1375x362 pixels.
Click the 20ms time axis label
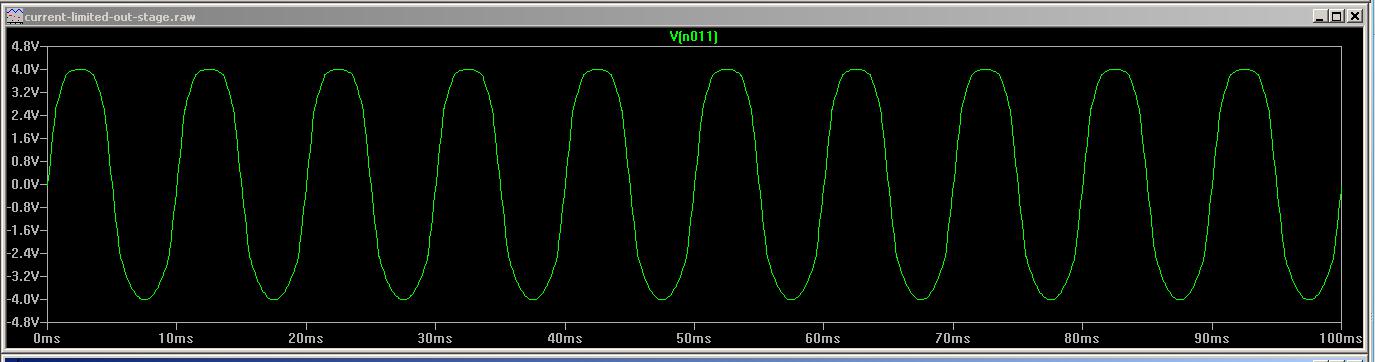(x=306, y=339)
